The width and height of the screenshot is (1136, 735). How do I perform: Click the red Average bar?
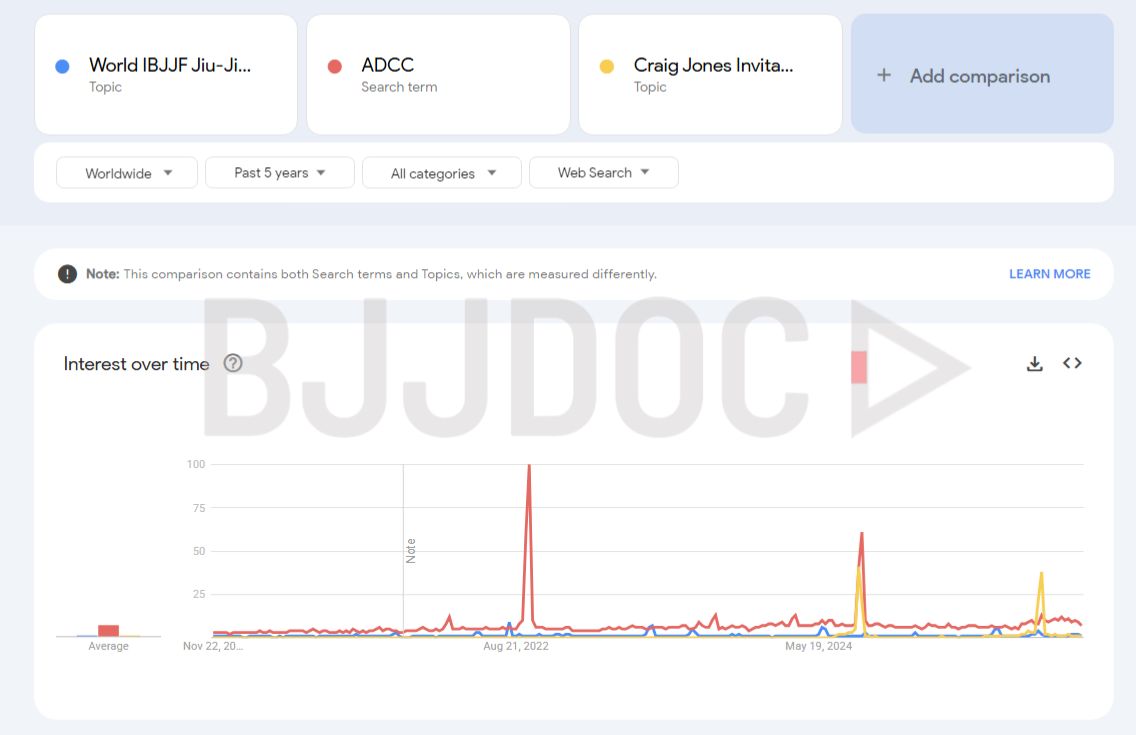pos(108,630)
